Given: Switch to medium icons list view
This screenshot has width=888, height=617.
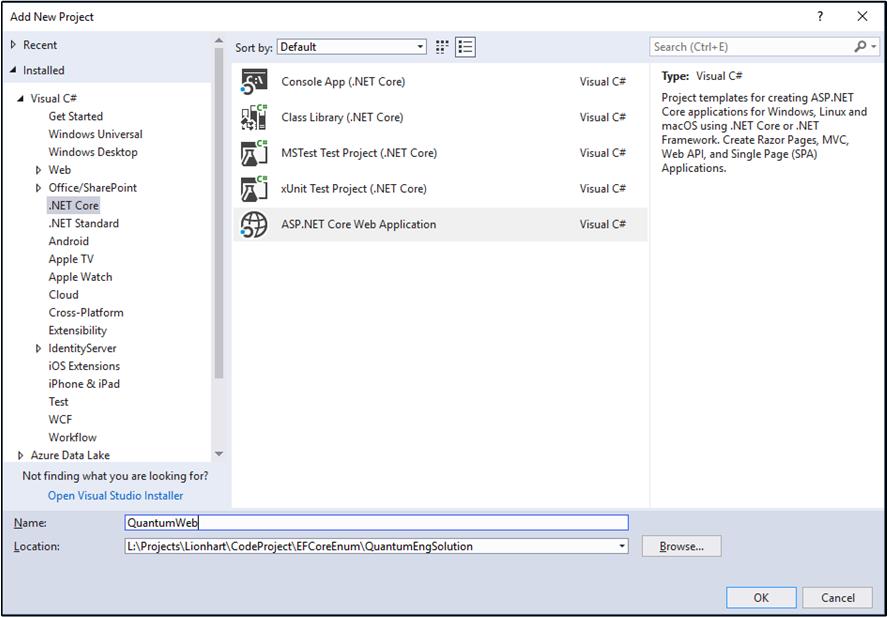Looking at the screenshot, I should click(465, 47).
